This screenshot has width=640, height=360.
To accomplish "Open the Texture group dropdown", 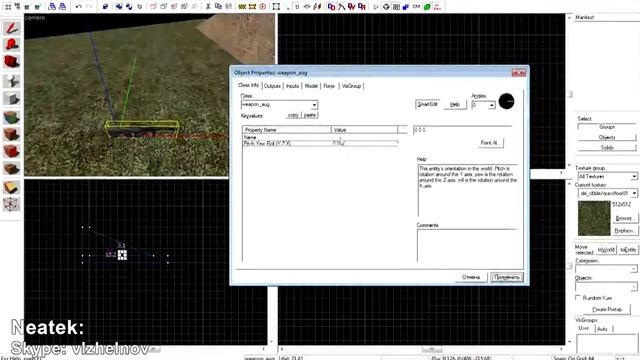I will click(x=607, y=176).
